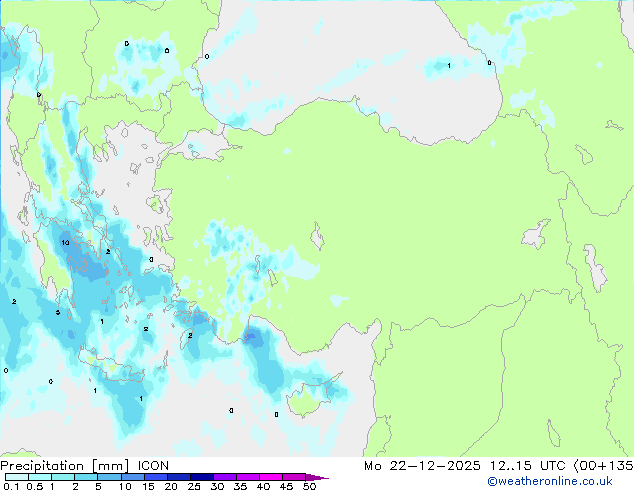The height and width of the screenshot is (490, 634).
Task: Click the 30–35 mm purple legend swatch
Action: click(x=225, y=477)
